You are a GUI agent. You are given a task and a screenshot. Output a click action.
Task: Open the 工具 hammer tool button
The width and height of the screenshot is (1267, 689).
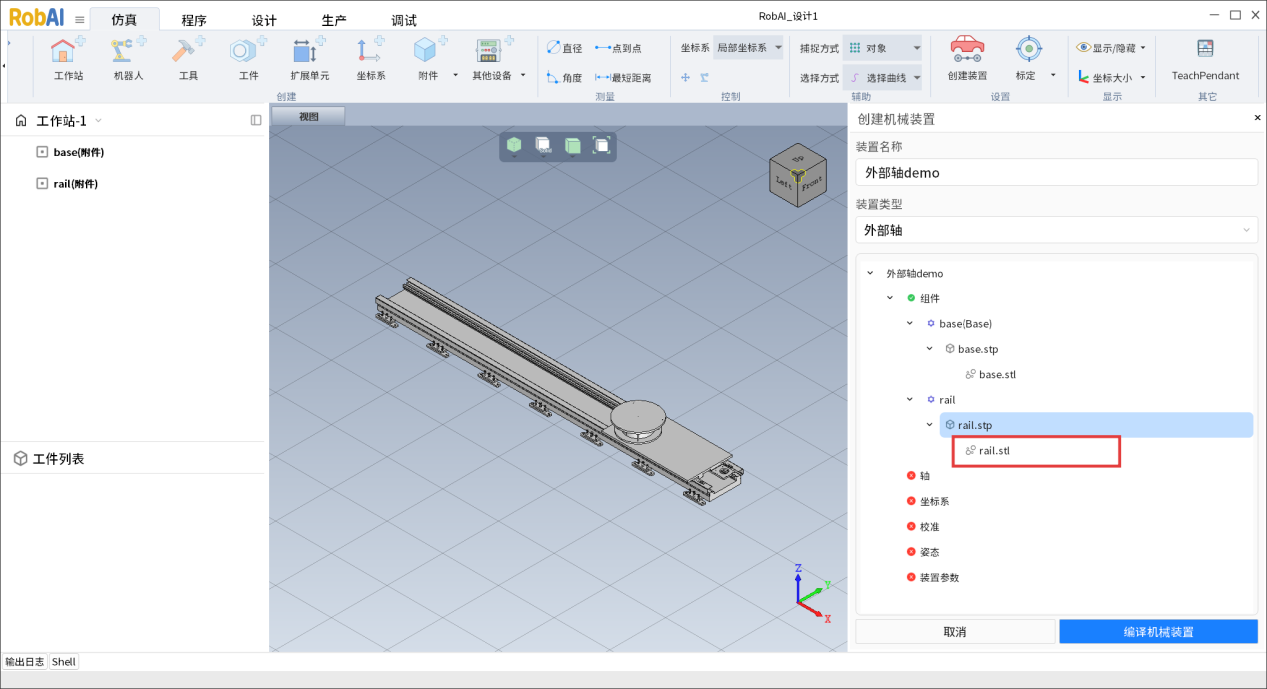[x=188, y=57]
